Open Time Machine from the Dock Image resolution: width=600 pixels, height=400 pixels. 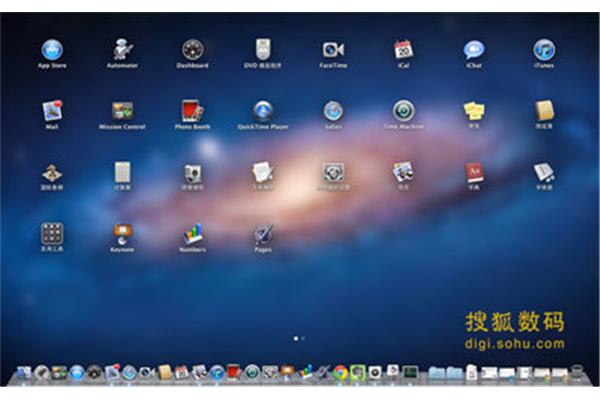pyautogui.click(x=252, y=372)
